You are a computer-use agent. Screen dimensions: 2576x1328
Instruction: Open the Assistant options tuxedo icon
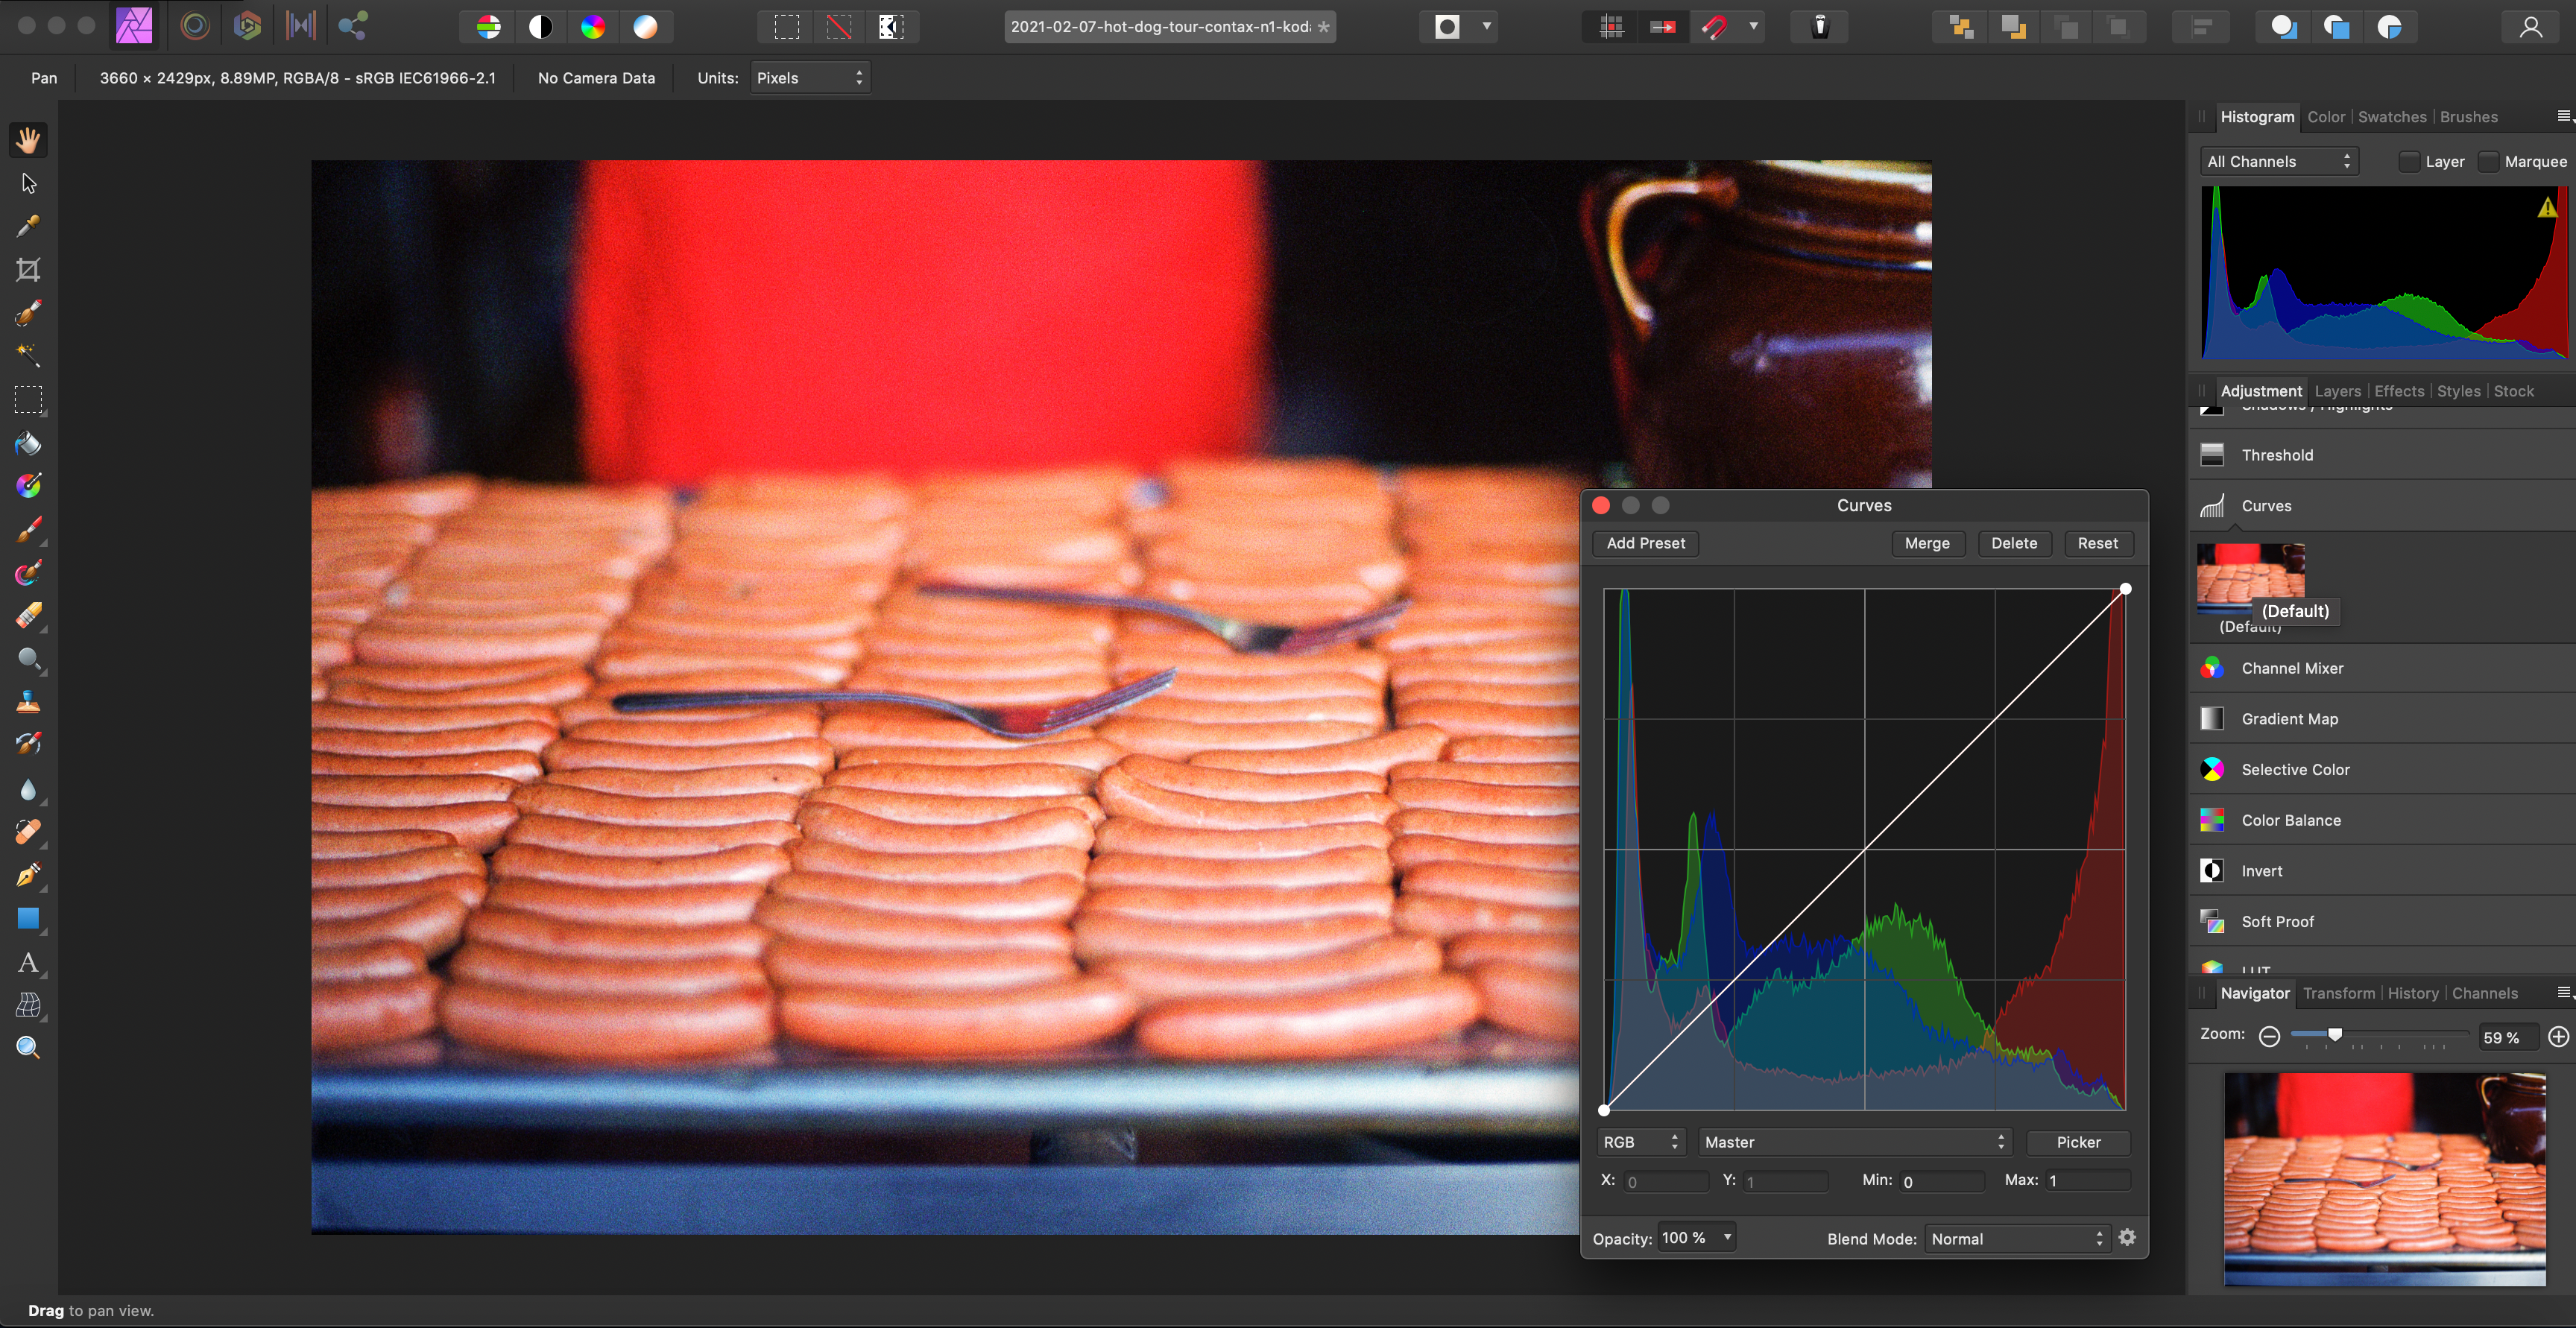(1820, 27)
